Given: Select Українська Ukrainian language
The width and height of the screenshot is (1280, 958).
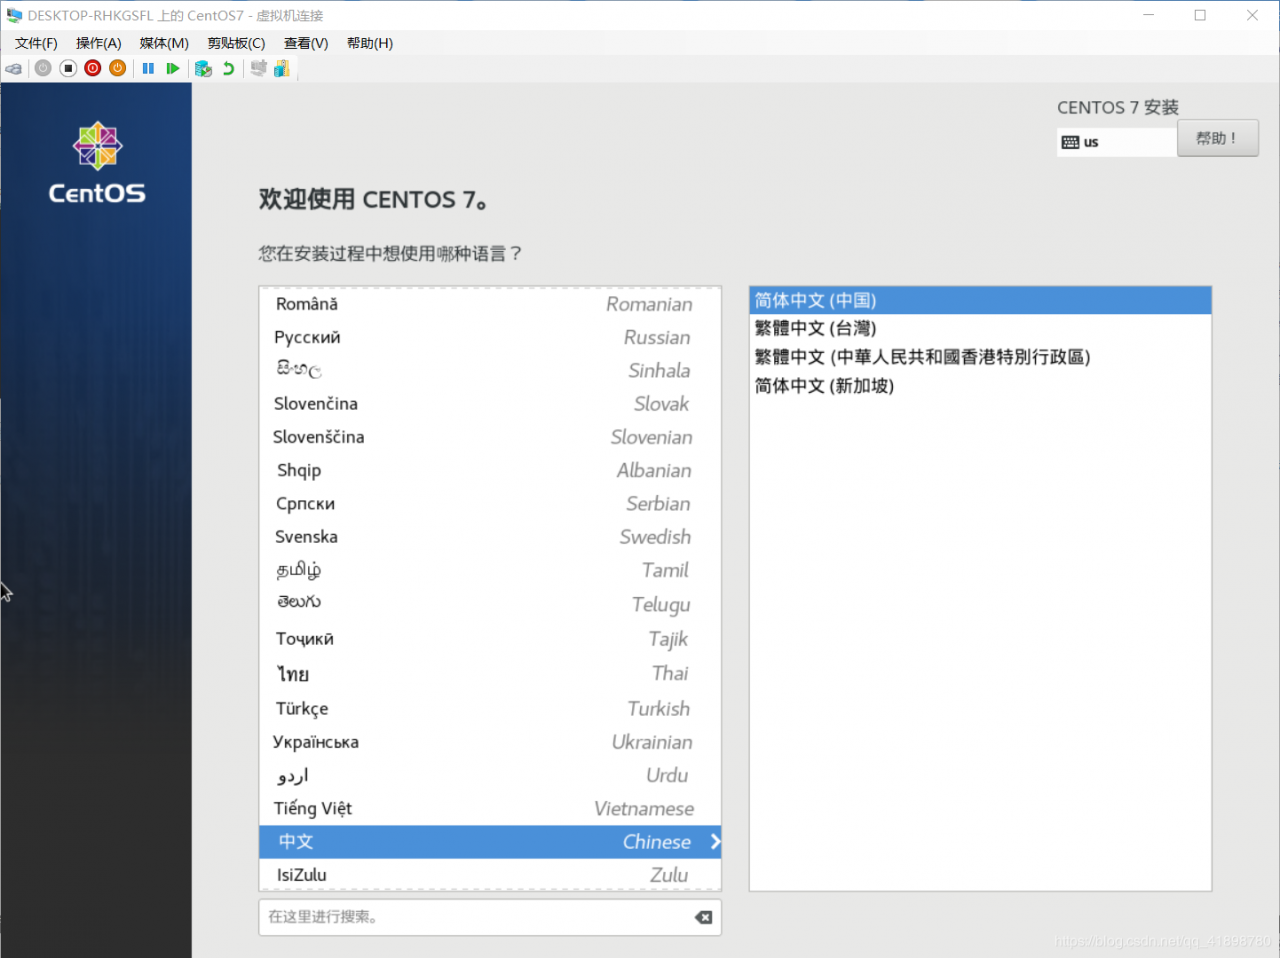Looking at the screenshot, I should pos(490,742).
